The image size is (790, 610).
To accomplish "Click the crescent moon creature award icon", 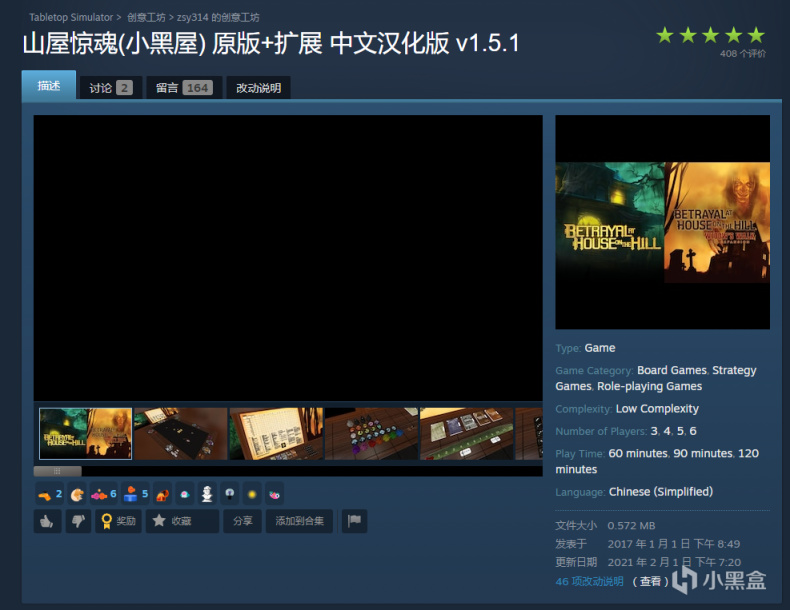I will point(77,495).
